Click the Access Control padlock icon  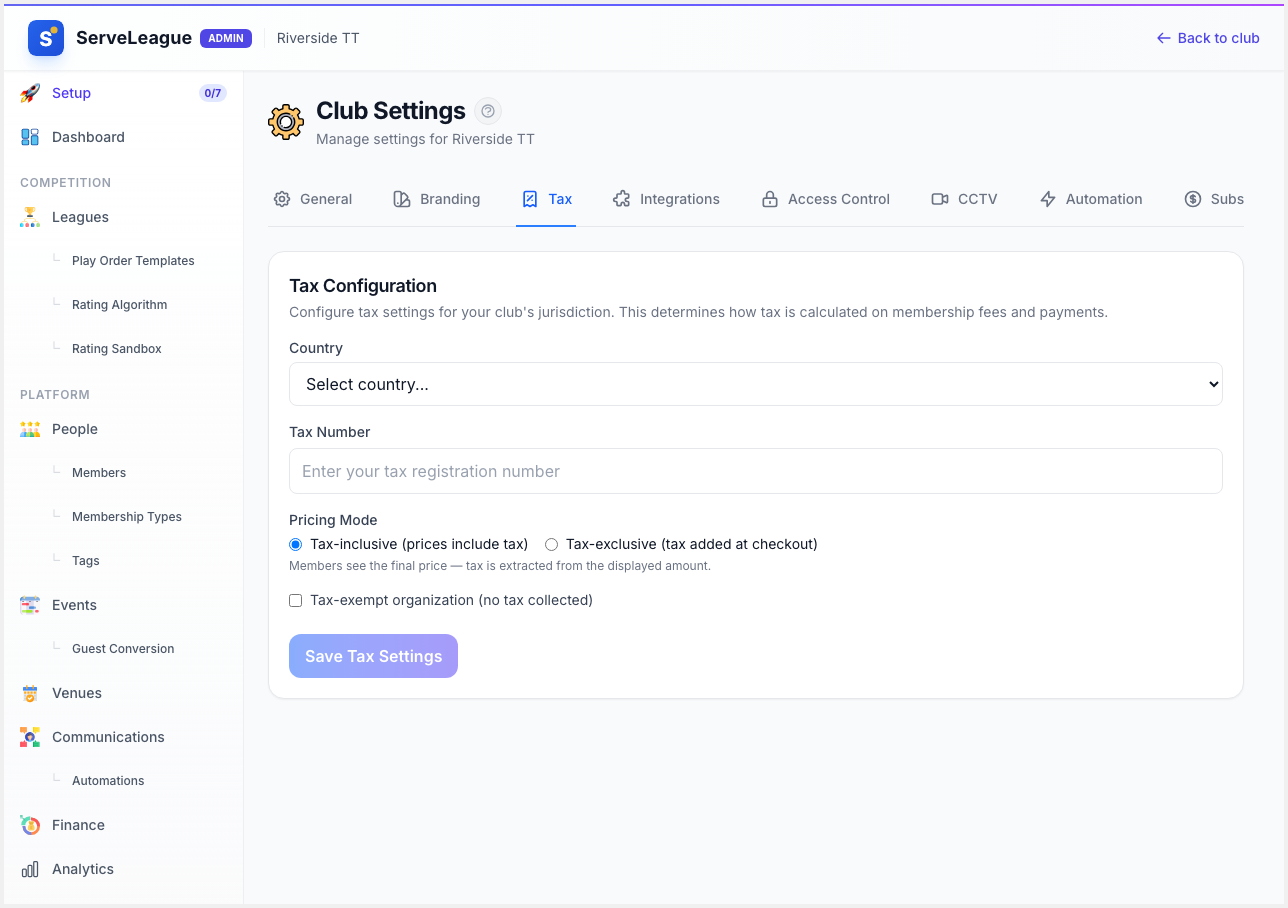point(770,199)
